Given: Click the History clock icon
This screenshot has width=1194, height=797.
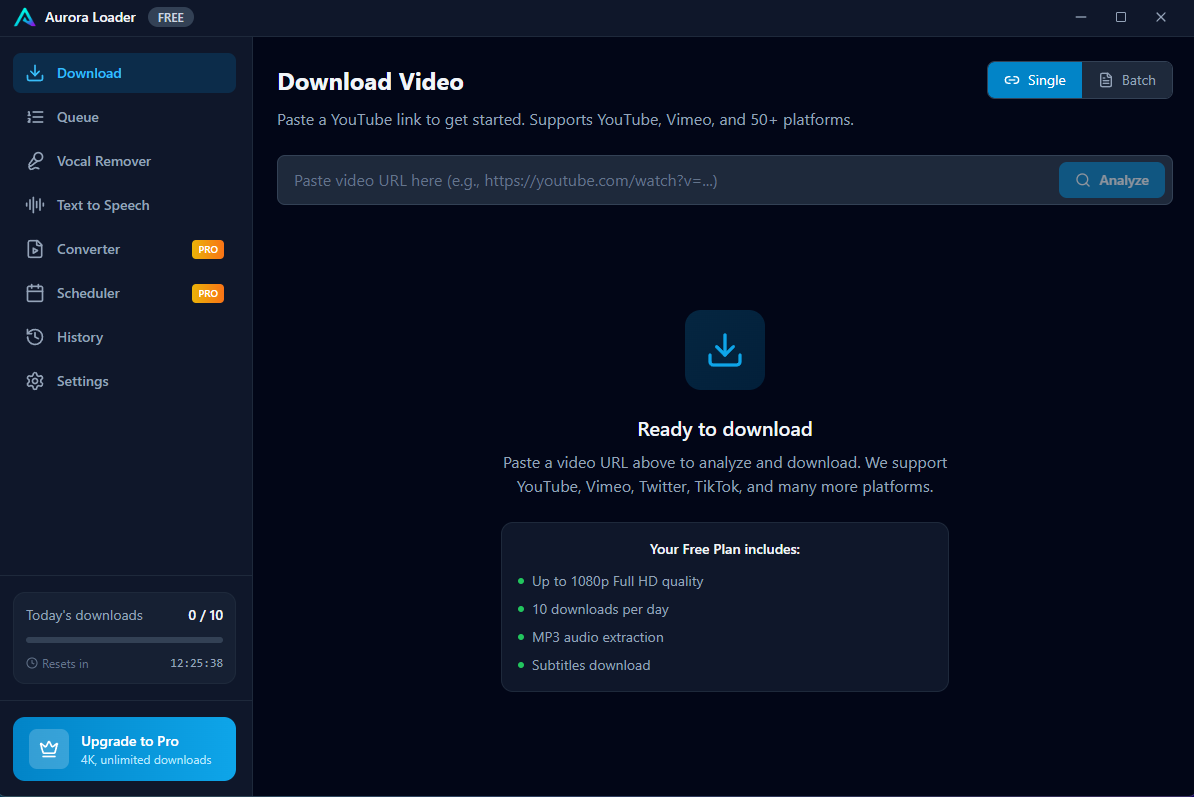Looking at the screenshot, I should 35,337.
